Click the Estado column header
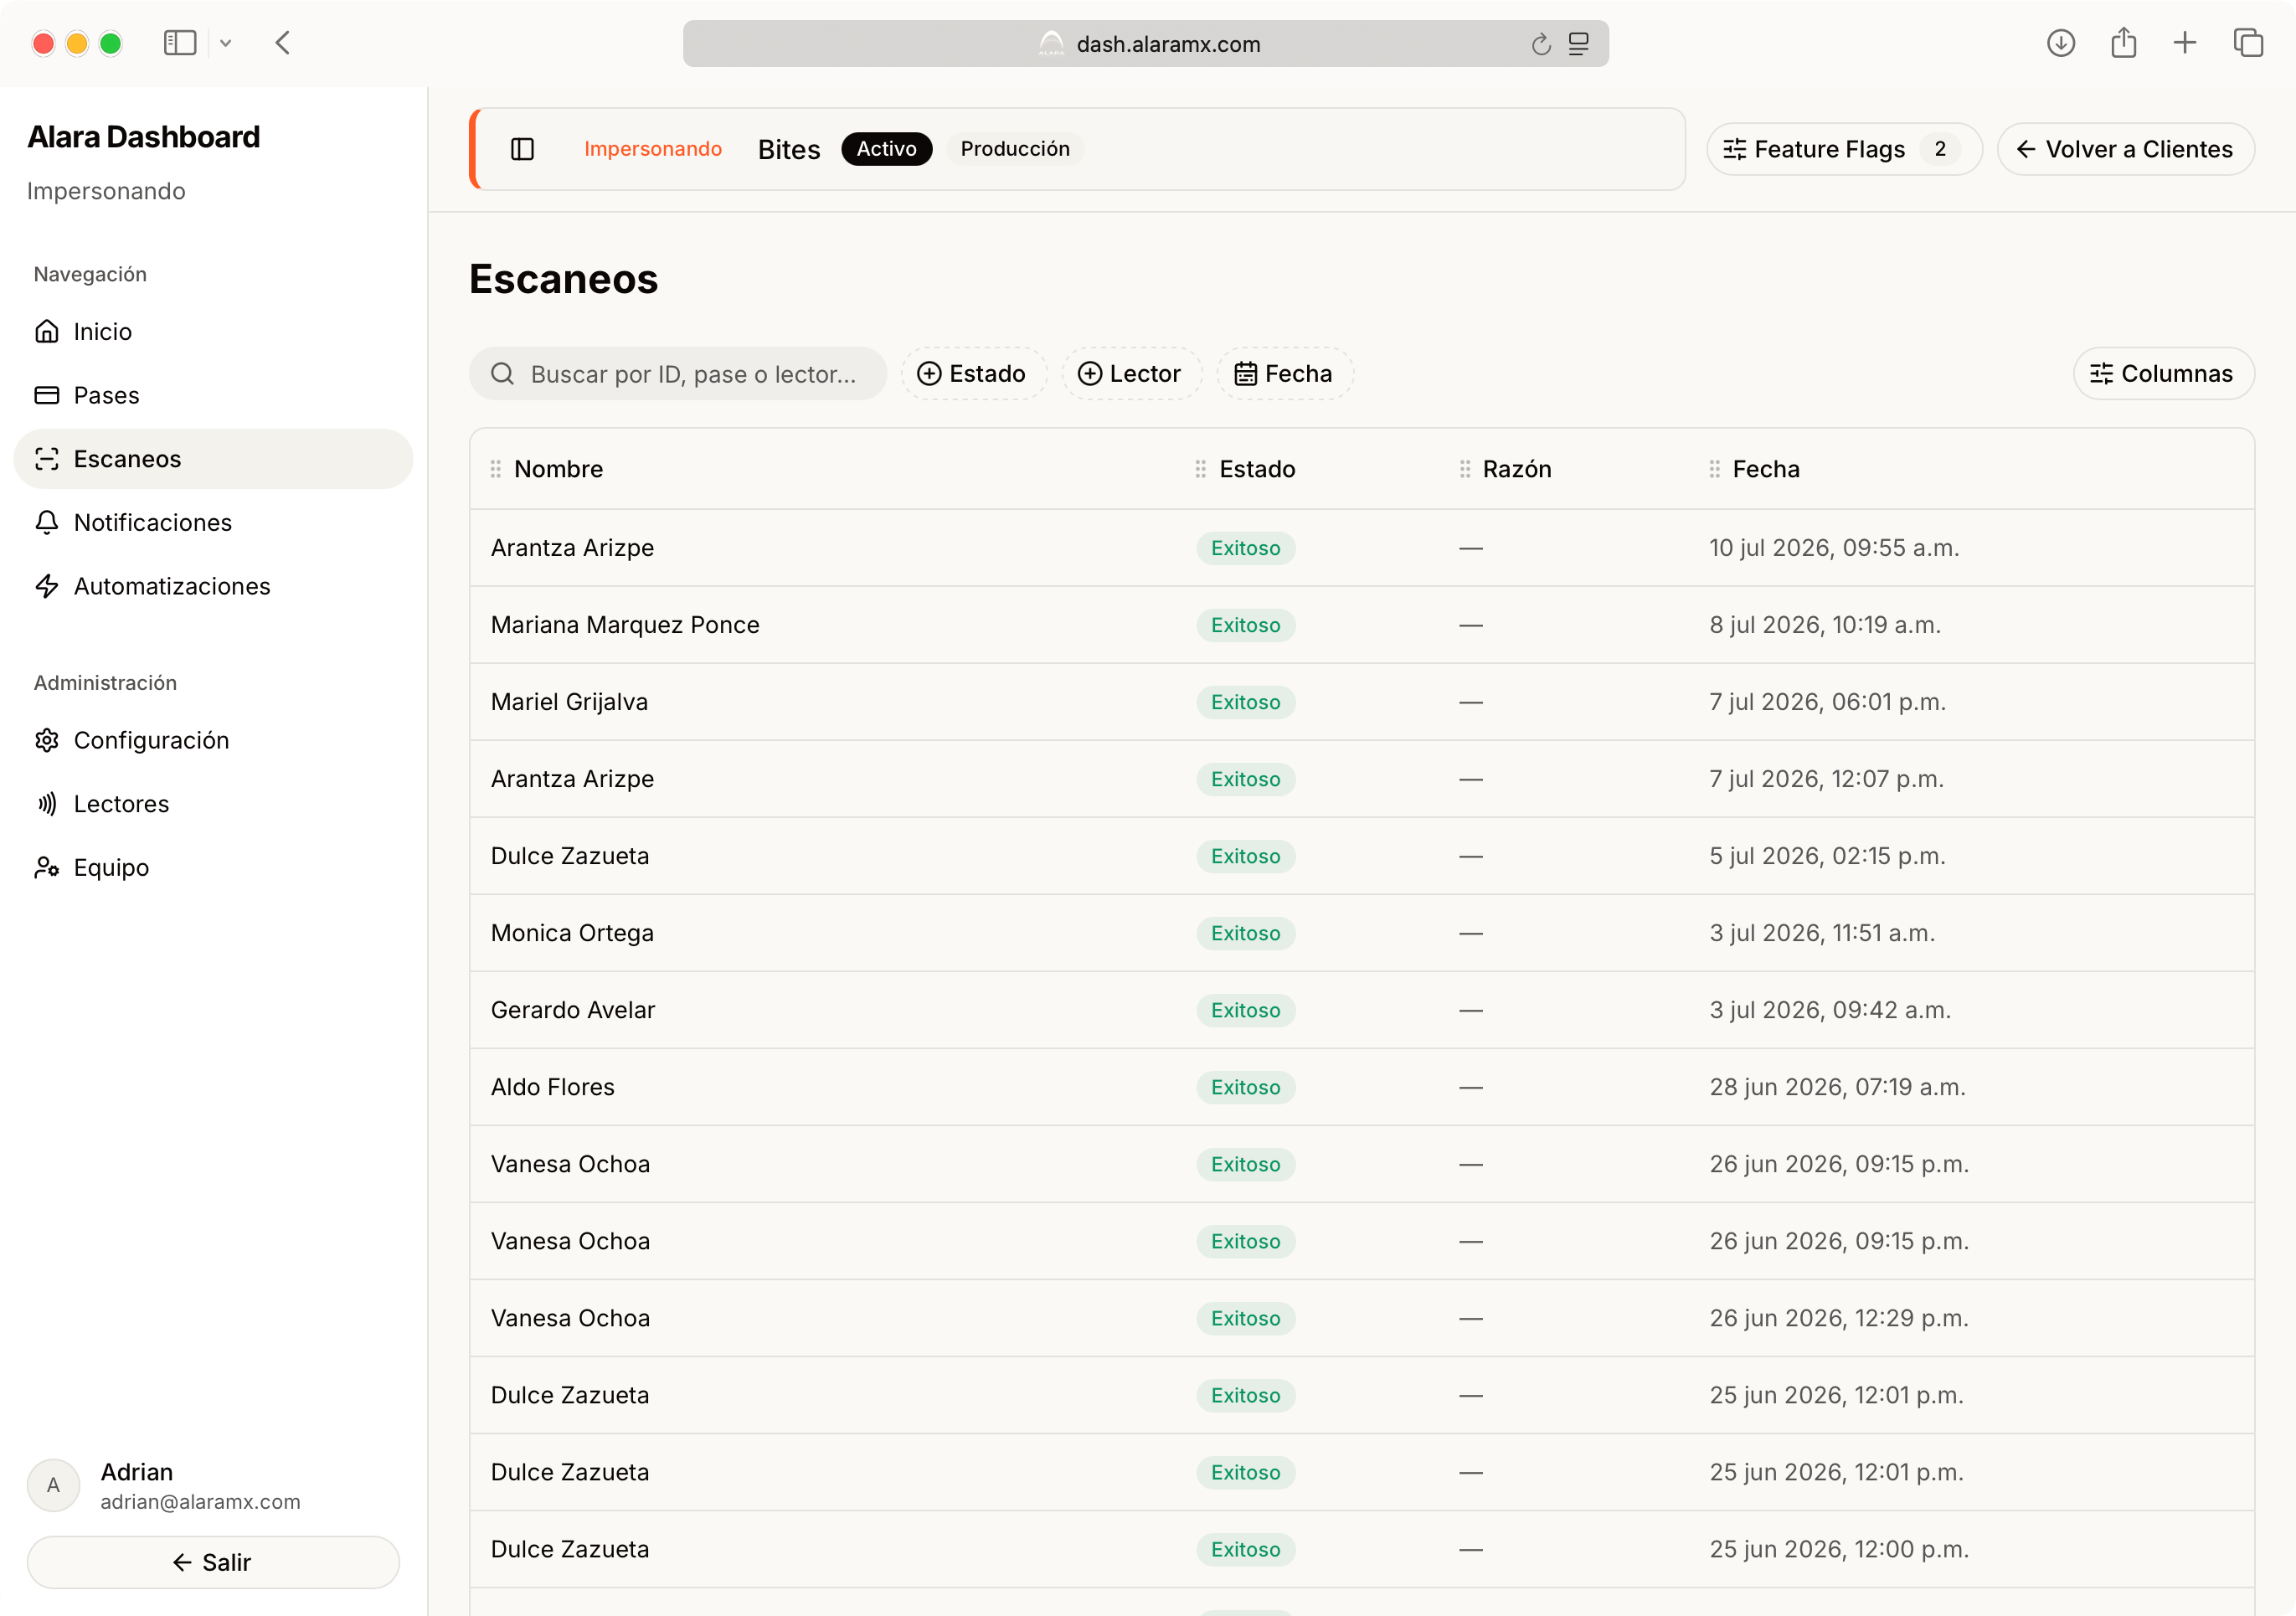Screen dimensions: 2296x1616 click(x=1257, y=469)
